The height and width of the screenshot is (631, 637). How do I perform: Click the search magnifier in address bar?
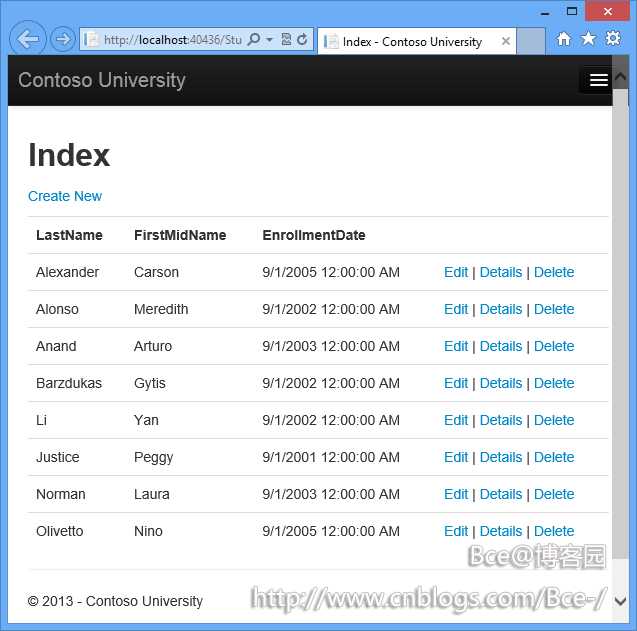click(x=254, y=39)
